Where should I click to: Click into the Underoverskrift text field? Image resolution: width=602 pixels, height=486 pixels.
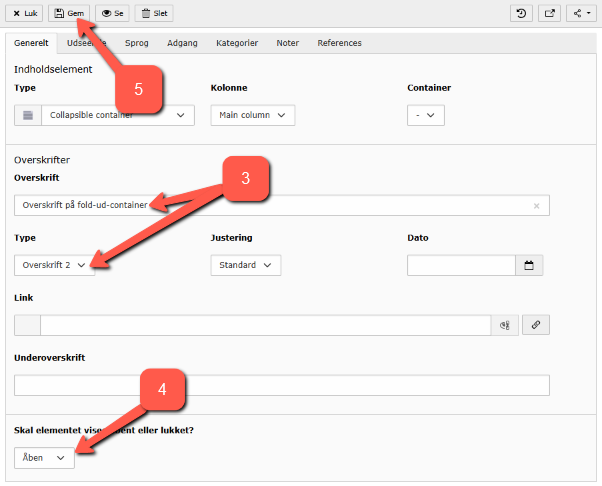(x=281, y=385)
